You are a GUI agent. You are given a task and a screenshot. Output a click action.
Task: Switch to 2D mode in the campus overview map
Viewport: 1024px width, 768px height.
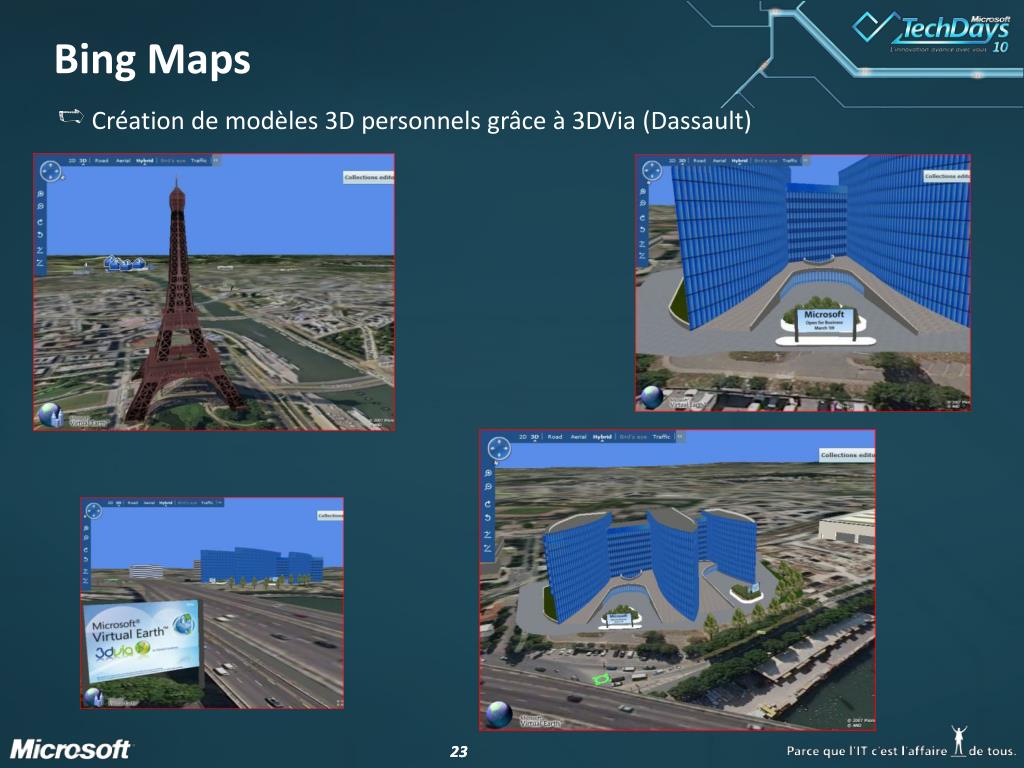(x=522, y=437)
